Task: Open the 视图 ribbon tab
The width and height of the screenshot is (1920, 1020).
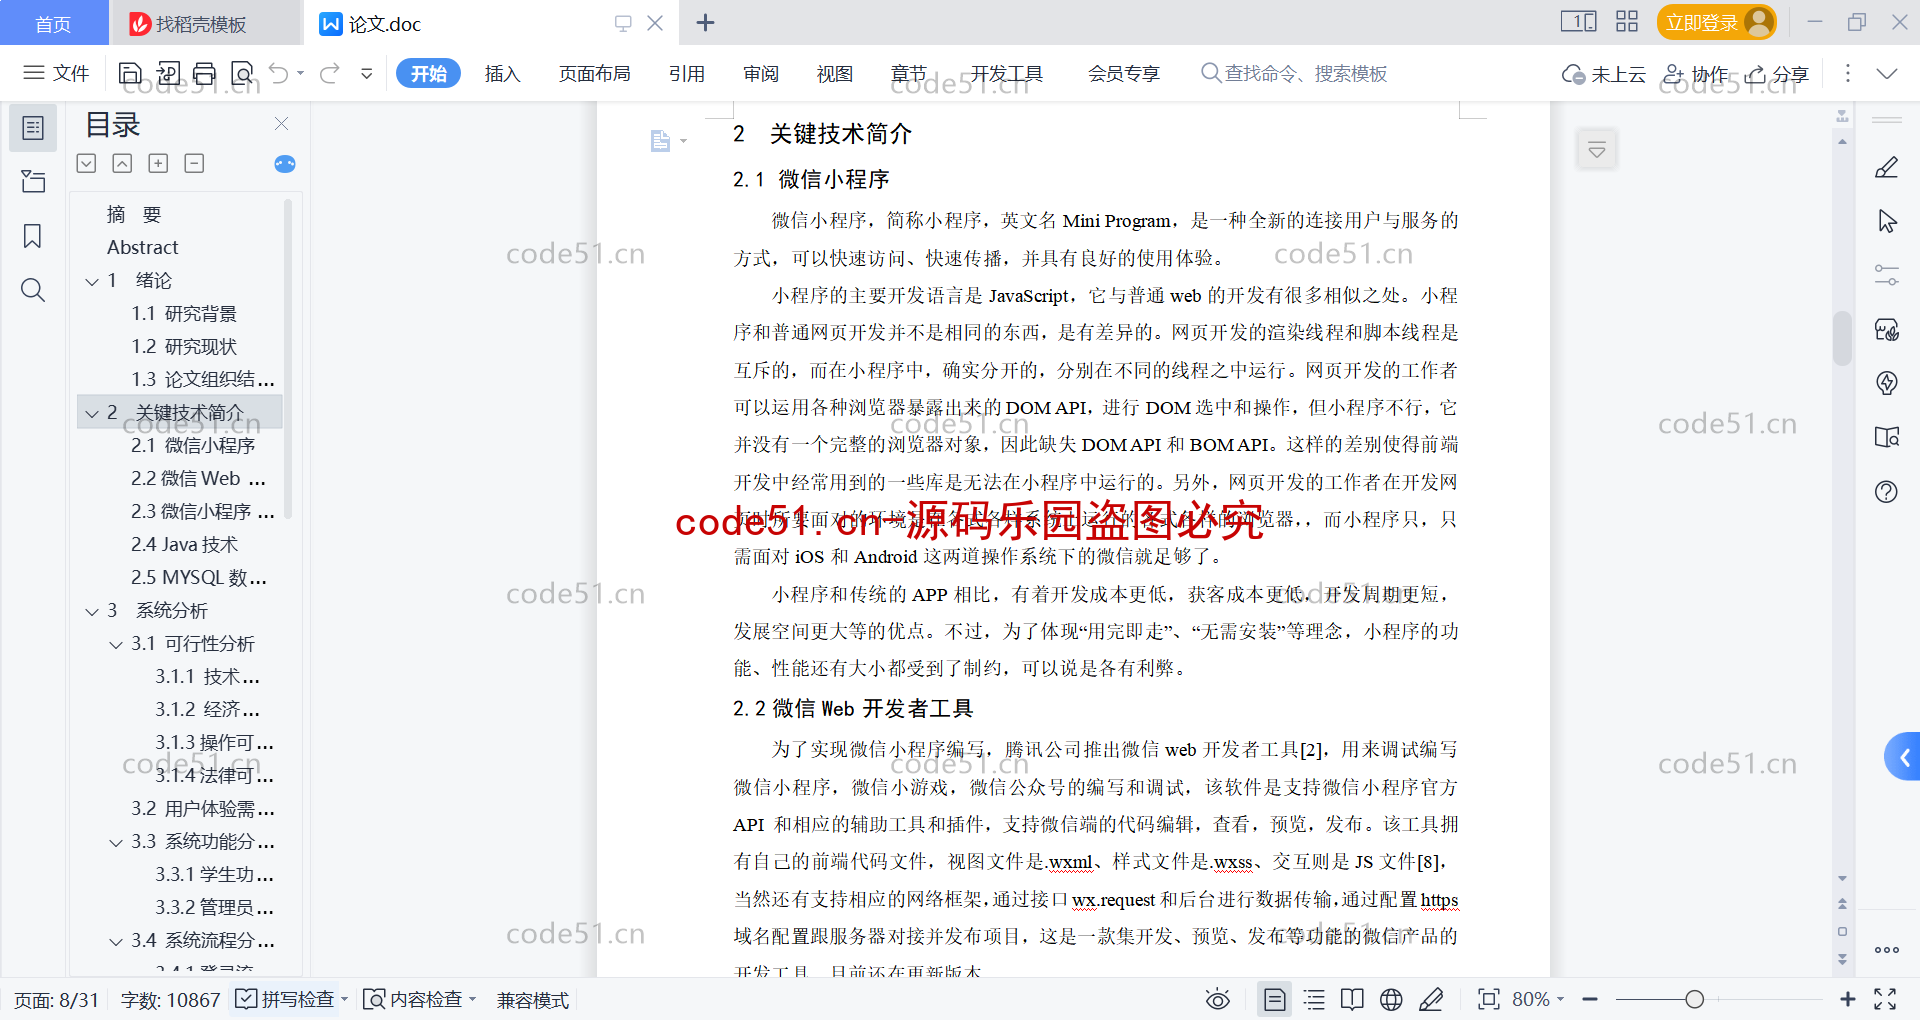Action: (835, 73)
